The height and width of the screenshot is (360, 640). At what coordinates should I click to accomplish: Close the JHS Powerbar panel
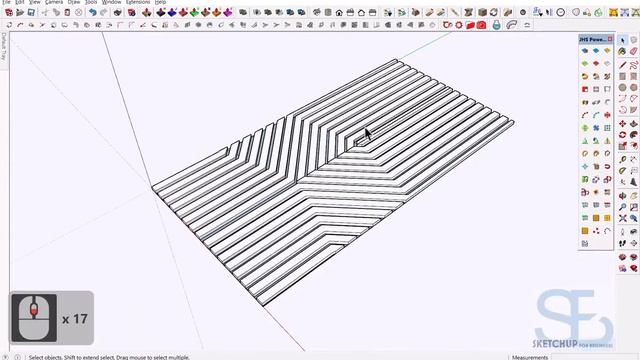pos(610,39)
